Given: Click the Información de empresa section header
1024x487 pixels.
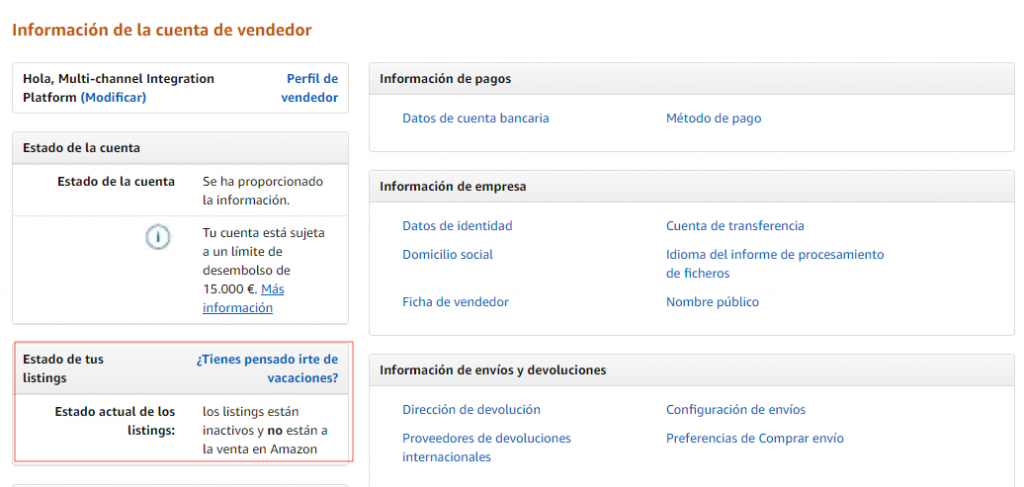Looking at the screenshot, I should click(x=453, y=186).
